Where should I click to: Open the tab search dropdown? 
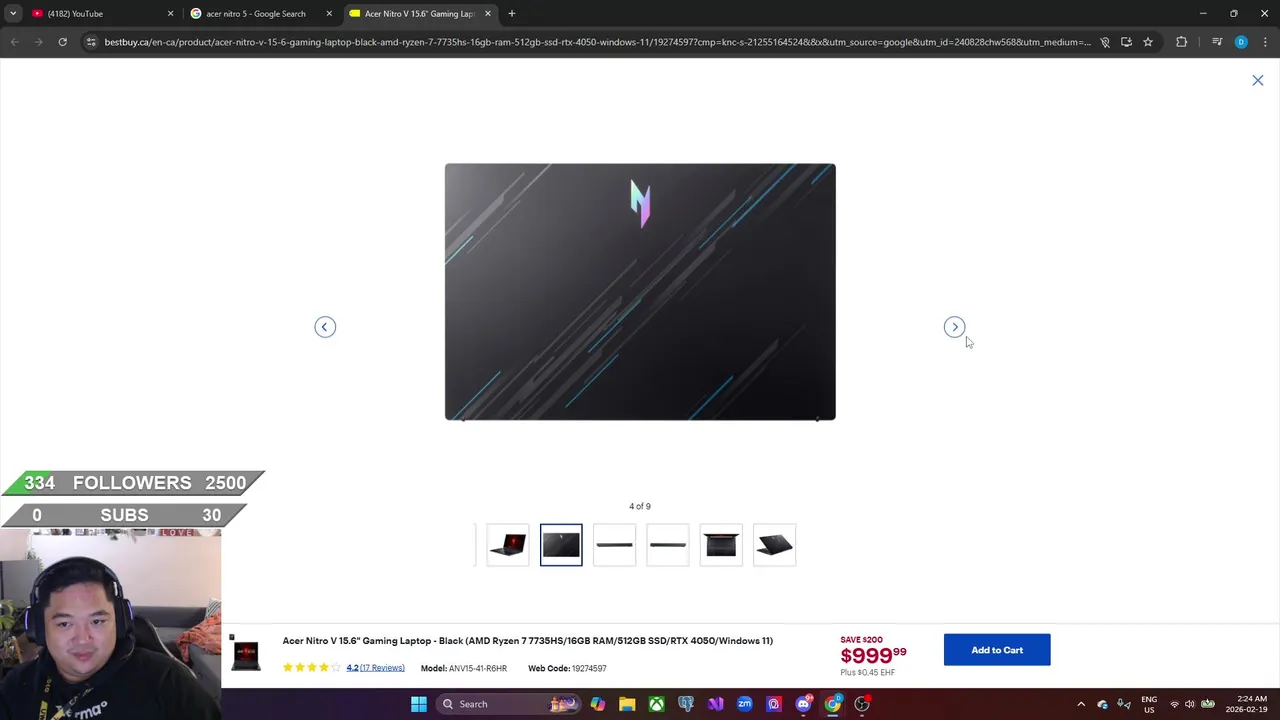click(x=13, y=14)
